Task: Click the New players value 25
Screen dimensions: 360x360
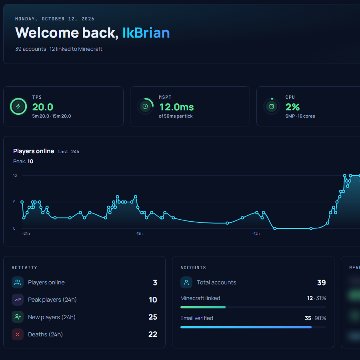Action: [x=153, y=317]
